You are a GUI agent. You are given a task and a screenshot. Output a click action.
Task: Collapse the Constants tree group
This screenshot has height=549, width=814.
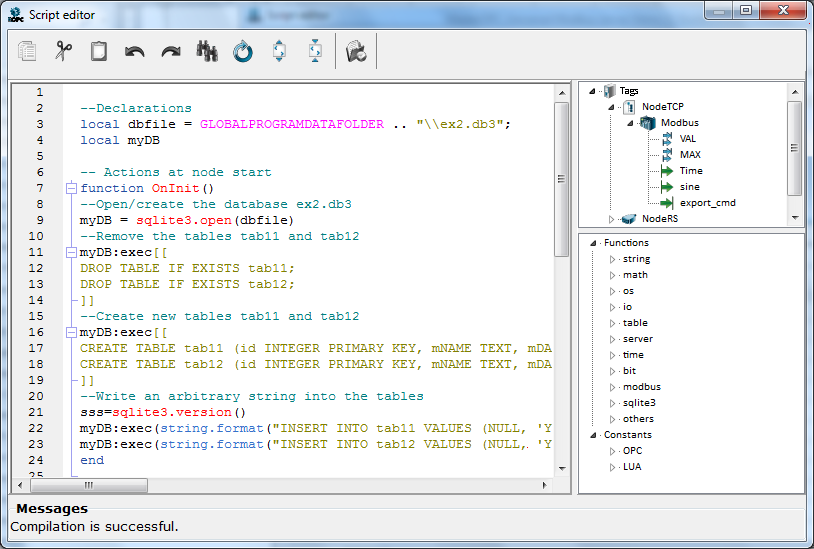[x=593, y=435]
